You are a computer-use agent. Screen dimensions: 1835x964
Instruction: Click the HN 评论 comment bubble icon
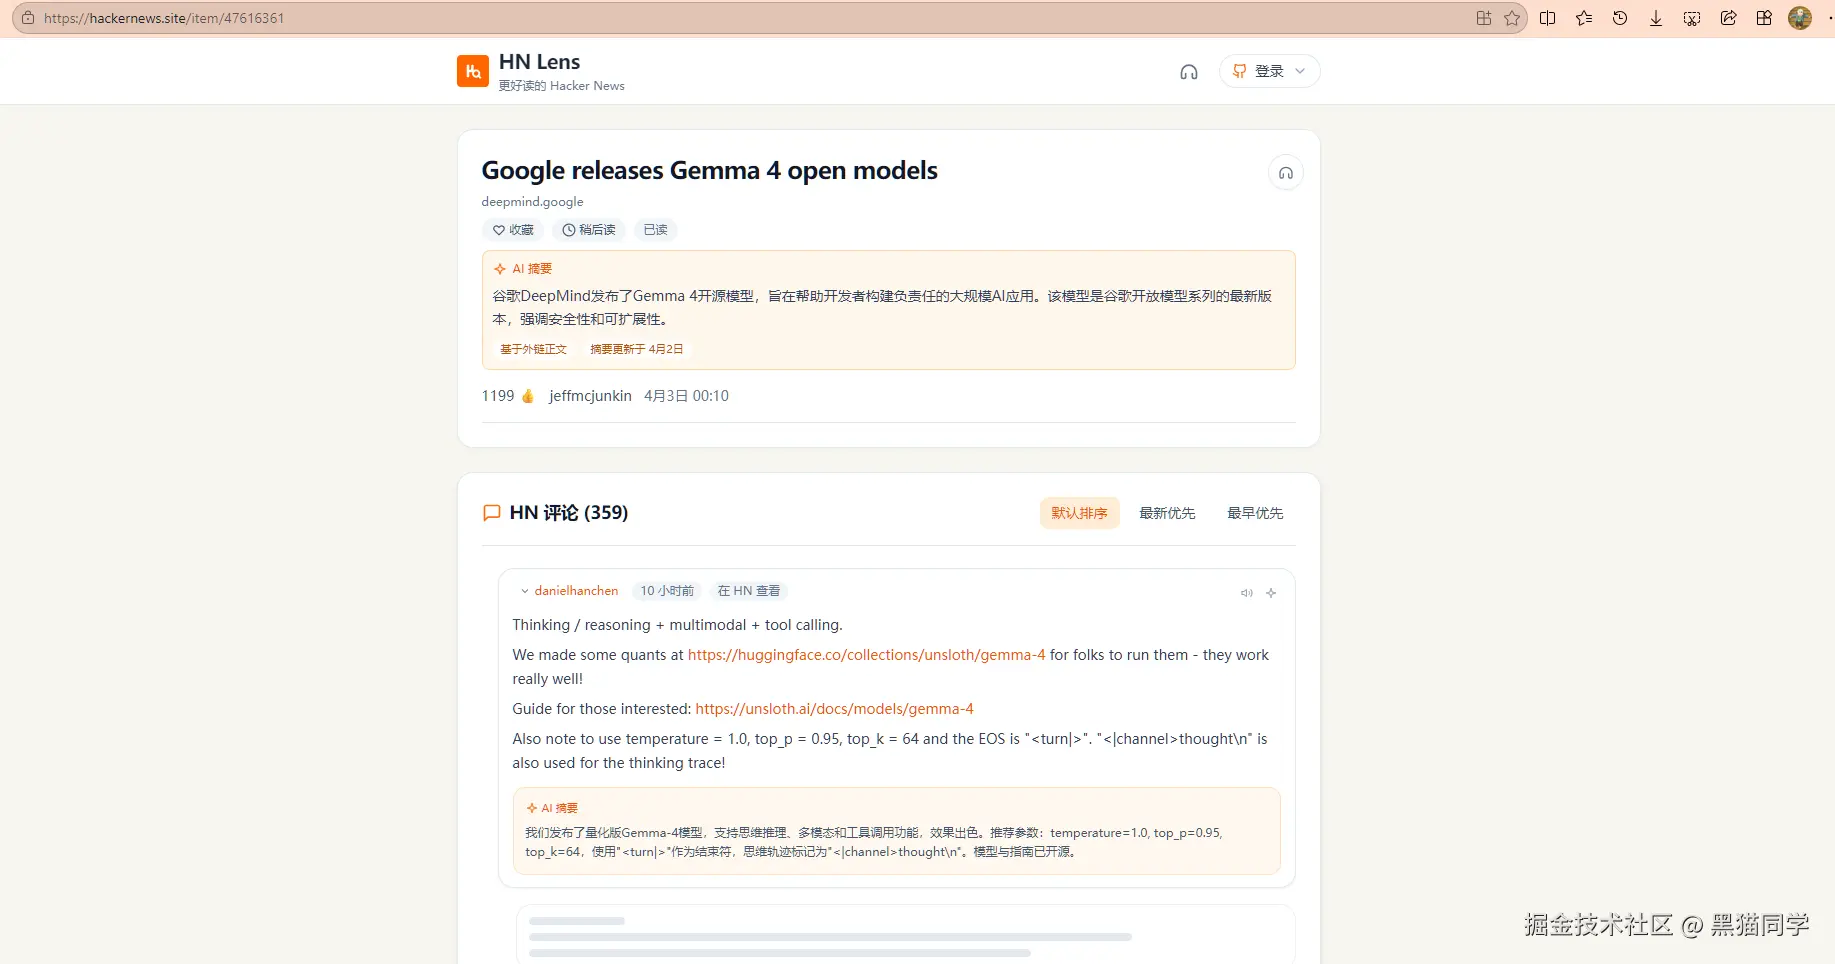[x=491, y=513]
